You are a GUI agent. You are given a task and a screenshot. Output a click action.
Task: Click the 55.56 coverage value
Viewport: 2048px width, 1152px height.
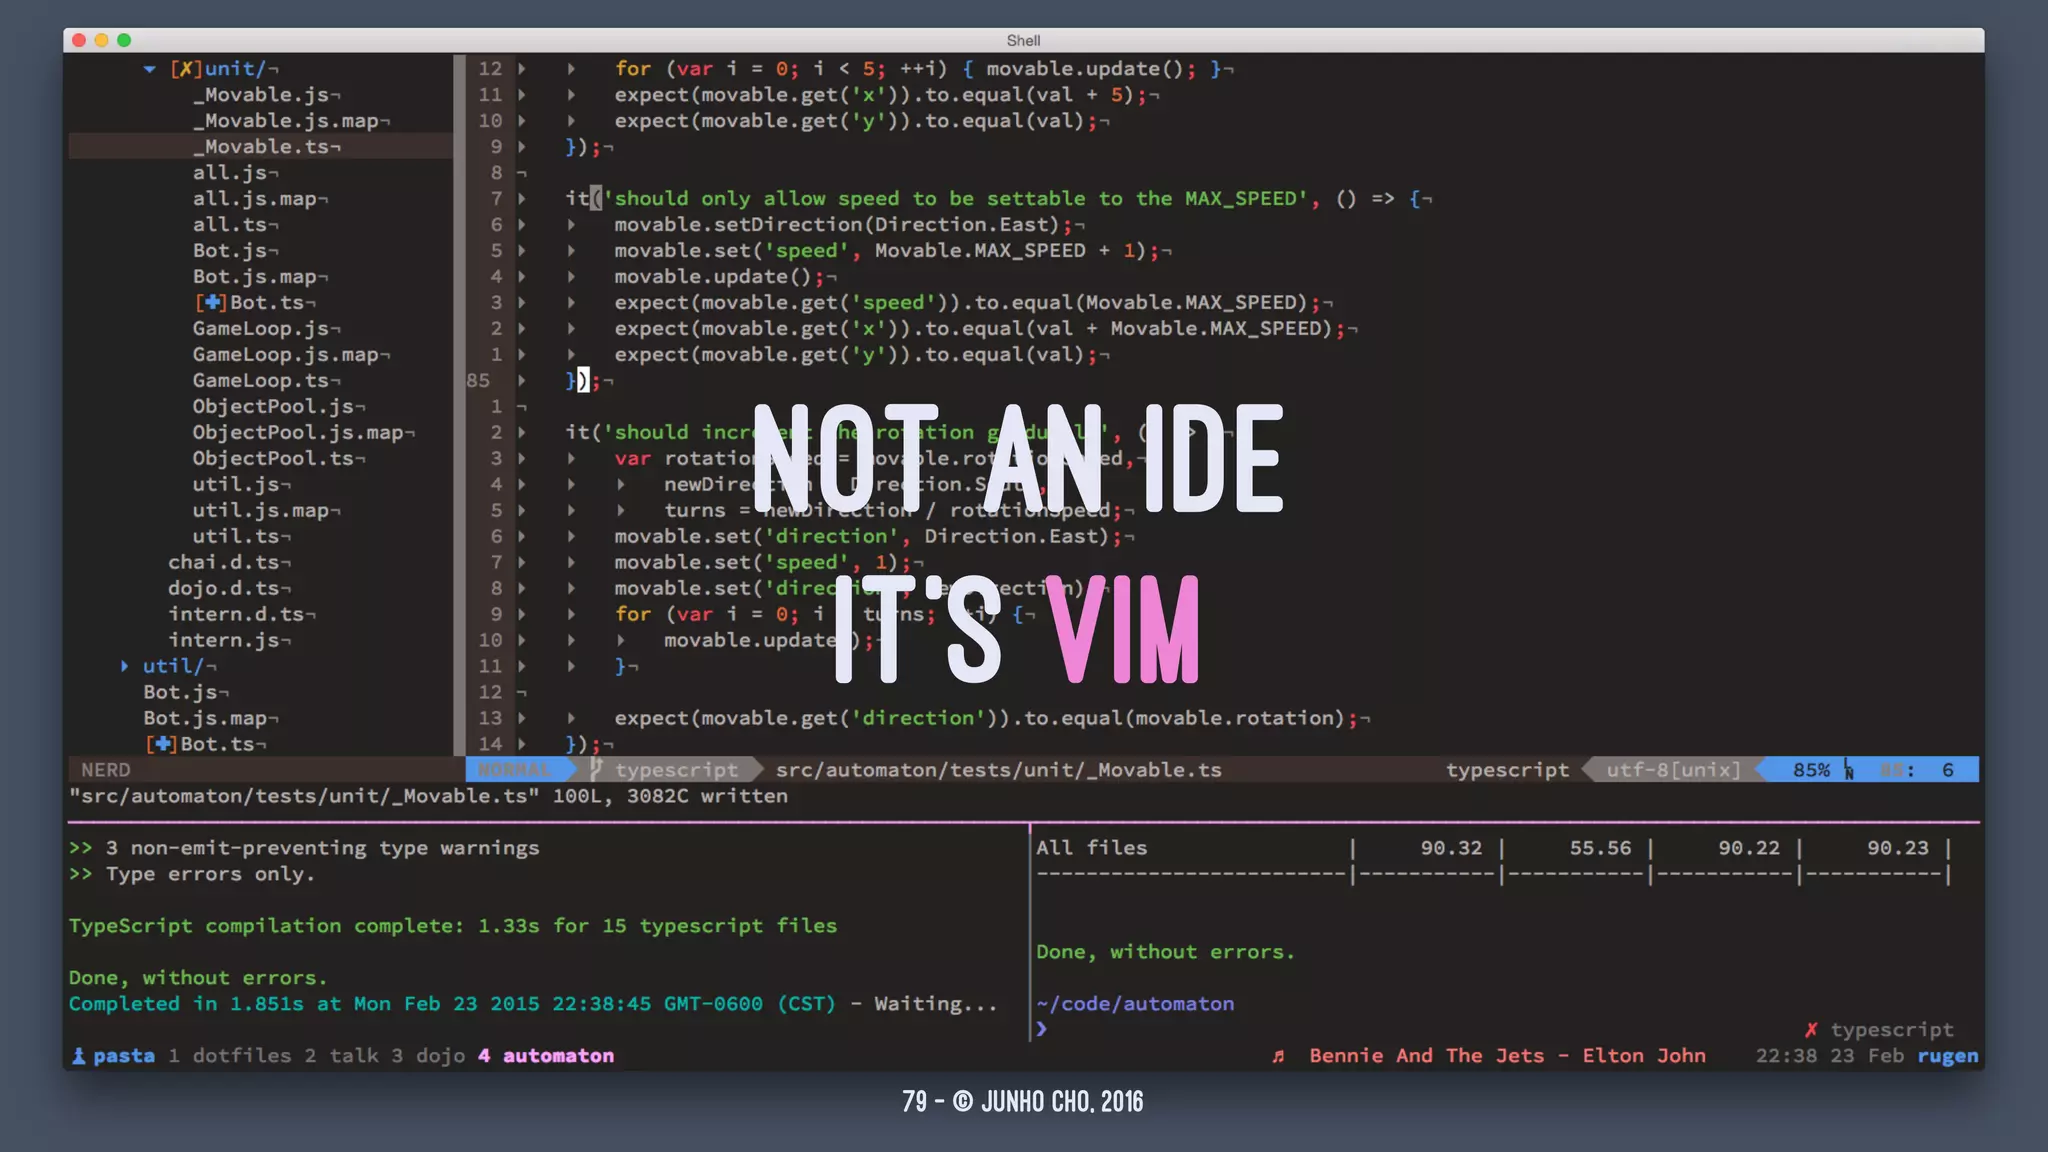[1600, 848]
